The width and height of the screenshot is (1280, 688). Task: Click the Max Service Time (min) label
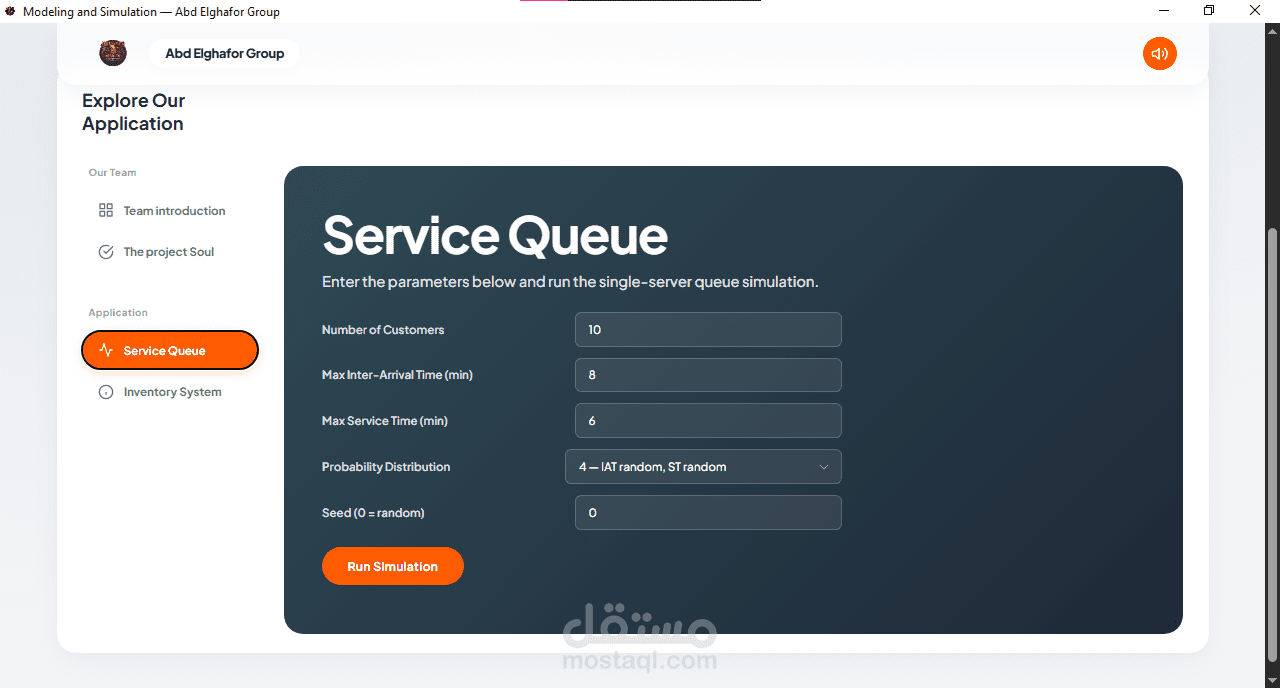coord(385,421)
